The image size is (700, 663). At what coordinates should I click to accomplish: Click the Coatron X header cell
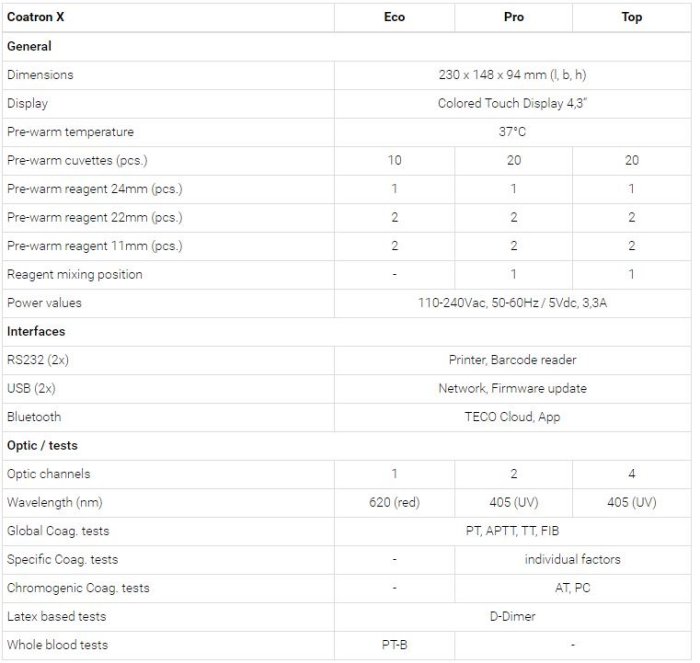35,17
